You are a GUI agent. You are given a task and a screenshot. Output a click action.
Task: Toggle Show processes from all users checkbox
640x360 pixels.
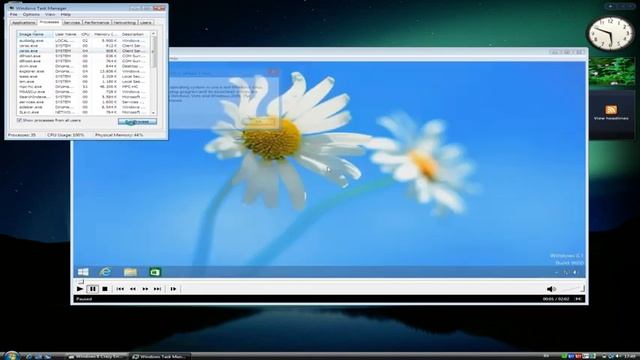coord(19,120)
